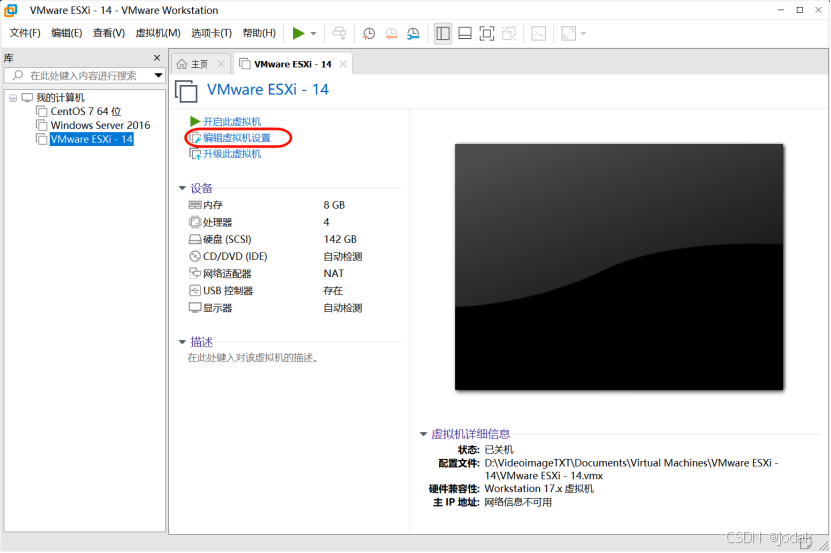Open the 文件(F) menu
831x553 pixels.
tap(25, 33)
